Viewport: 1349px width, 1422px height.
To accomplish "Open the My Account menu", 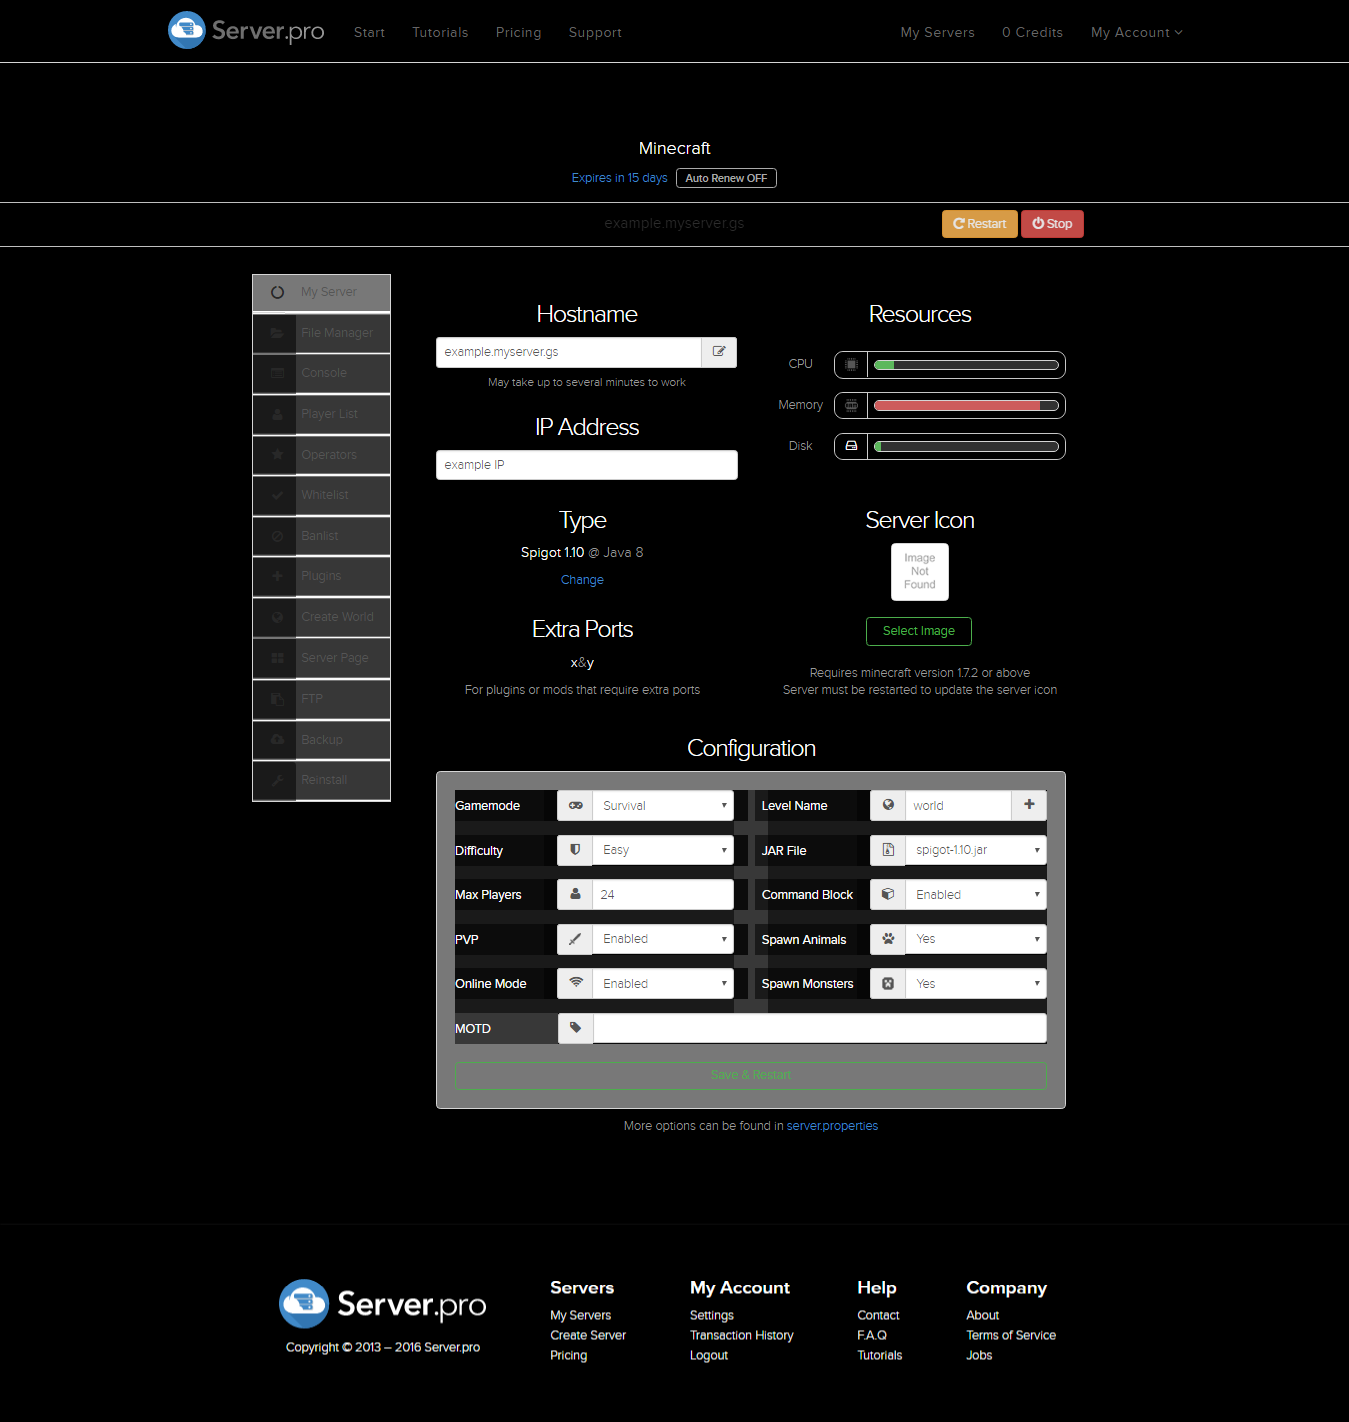I will tap(1135, 32).
